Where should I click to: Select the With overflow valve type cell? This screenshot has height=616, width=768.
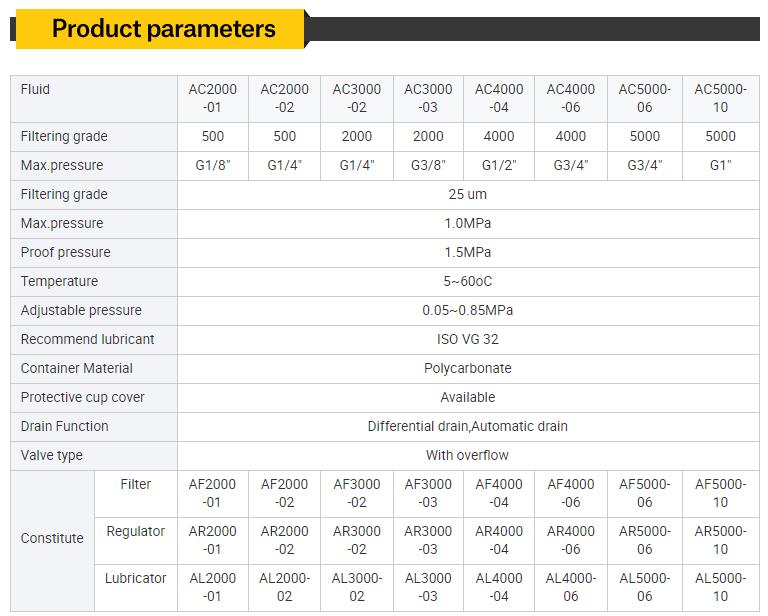click(x=468, y=455)
